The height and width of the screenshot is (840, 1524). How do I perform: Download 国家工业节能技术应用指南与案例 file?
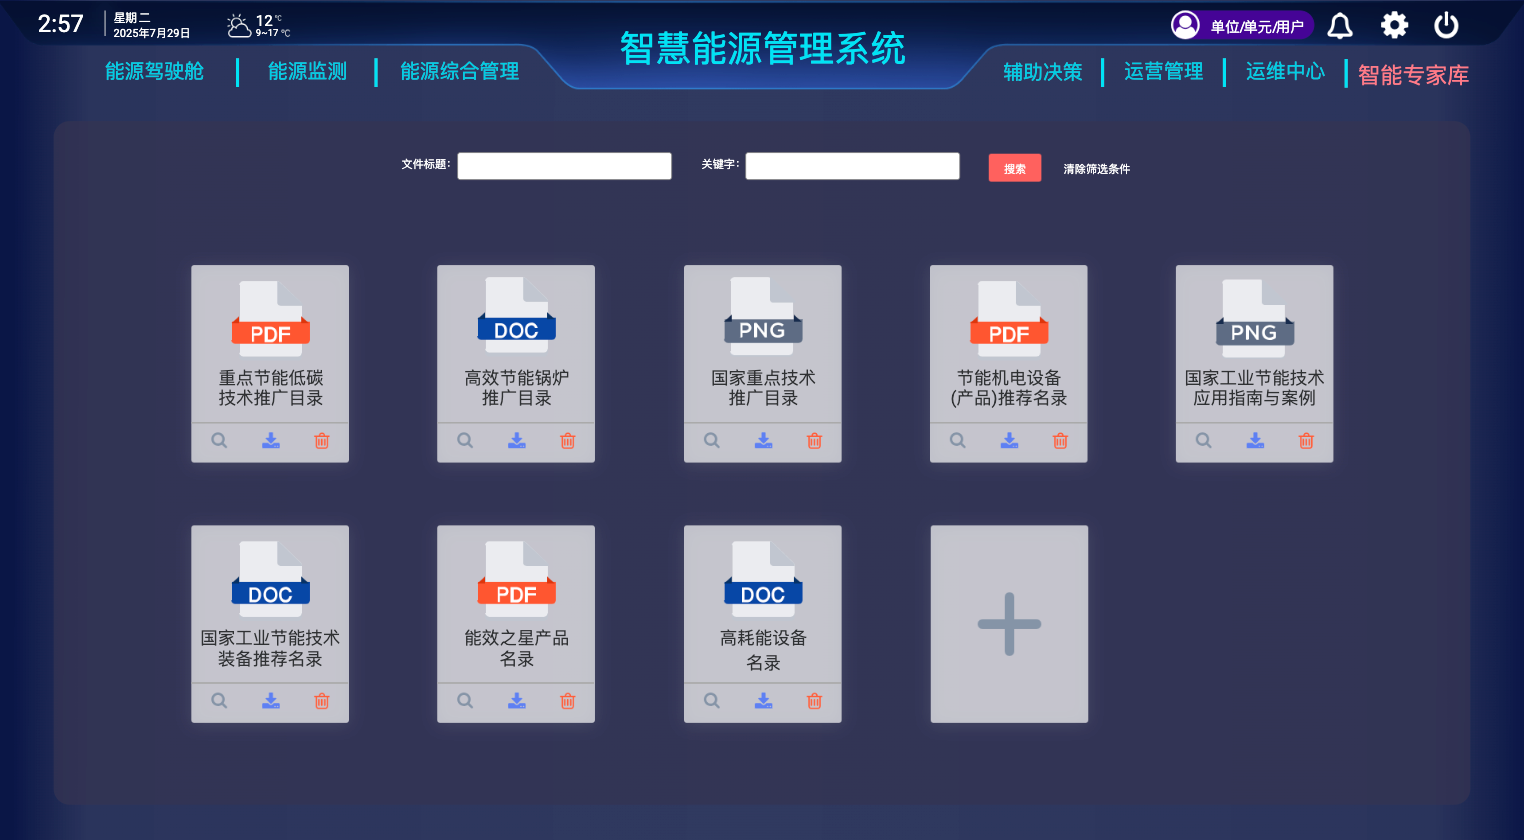coord(1255,440)
